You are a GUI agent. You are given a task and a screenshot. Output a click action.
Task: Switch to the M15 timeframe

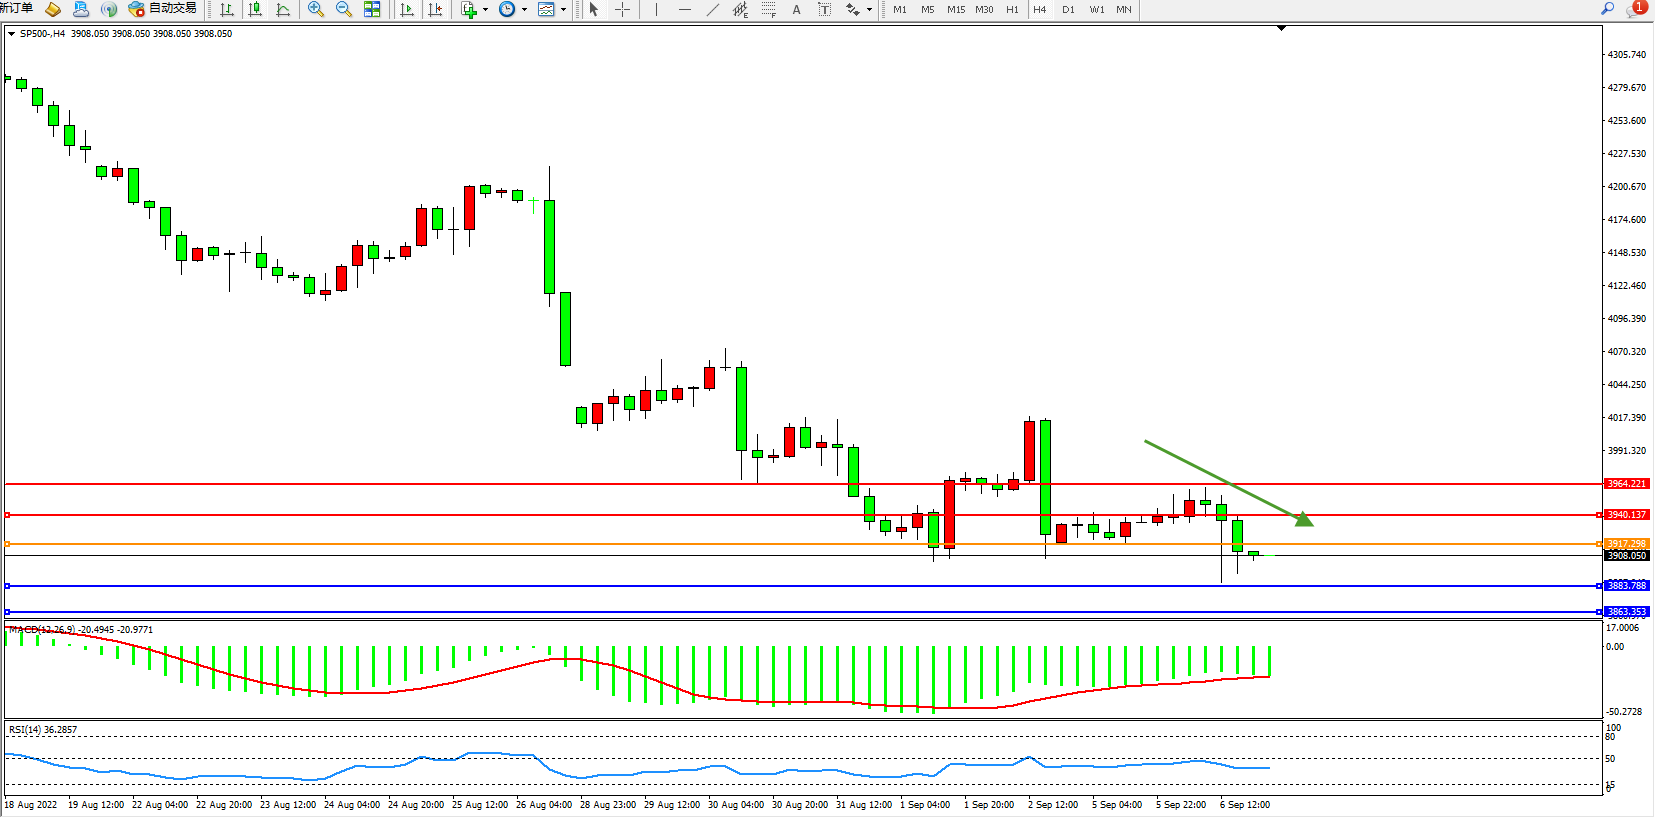point(956,9)
